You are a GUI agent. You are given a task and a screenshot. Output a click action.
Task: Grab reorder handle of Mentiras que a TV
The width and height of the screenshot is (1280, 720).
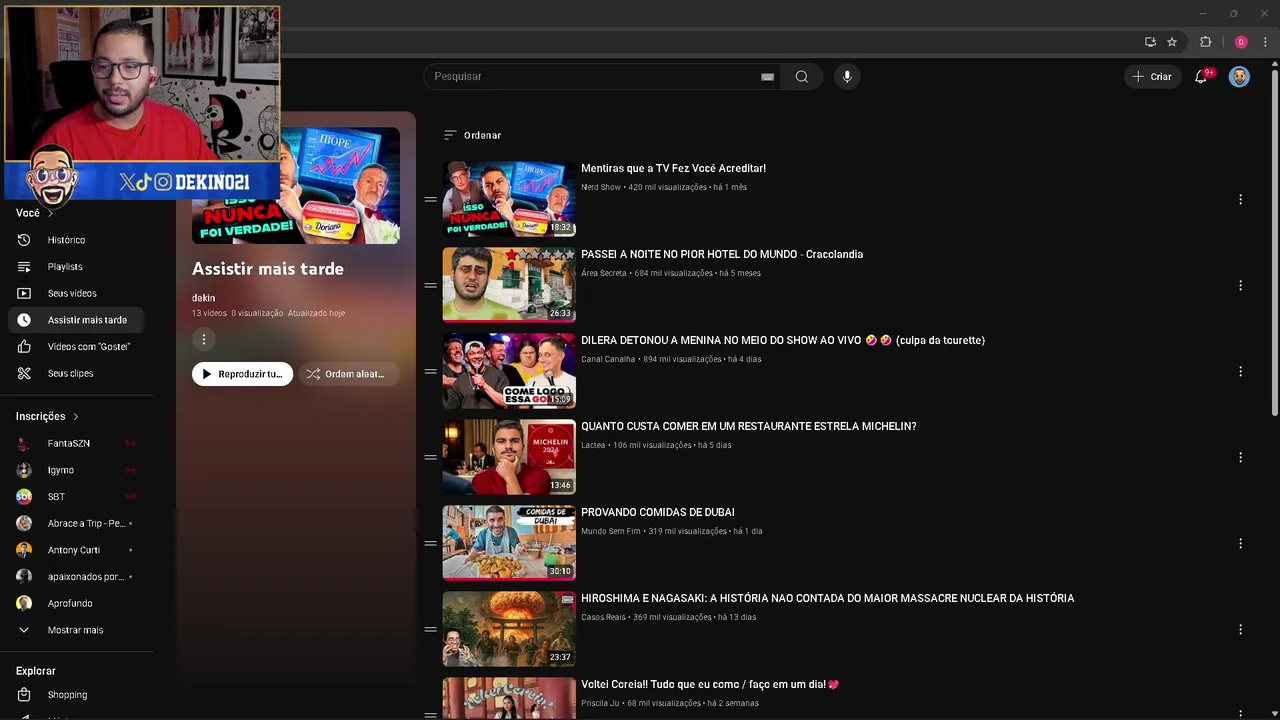coord(430,200)
